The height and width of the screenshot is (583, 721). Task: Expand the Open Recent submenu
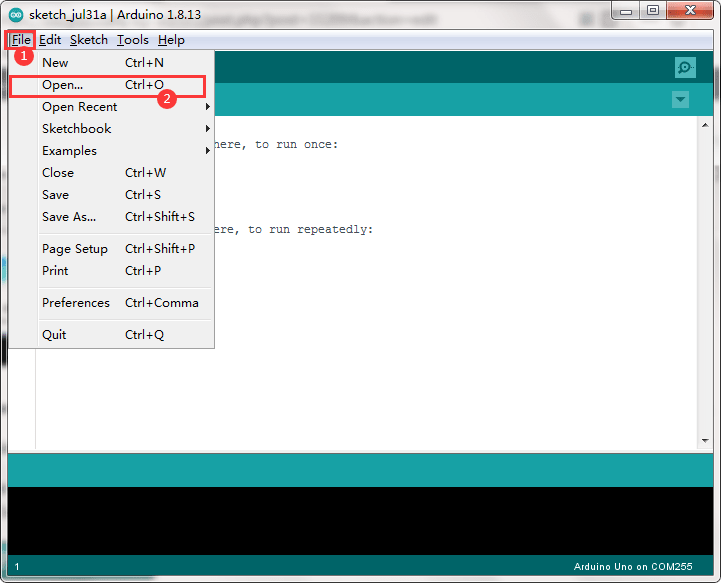111,107
